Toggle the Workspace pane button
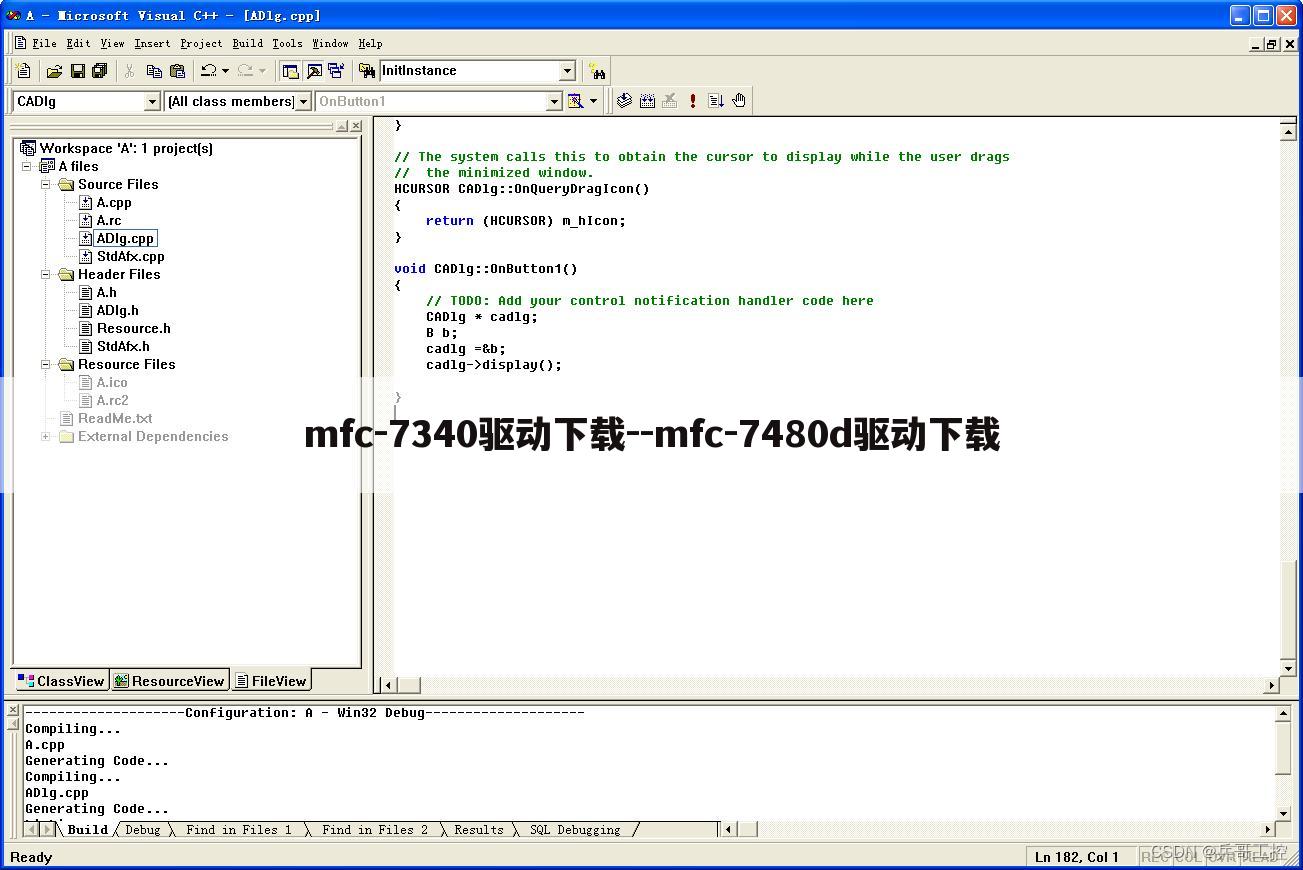The height and width of the screenshot is (870, 1303). point(291,71)
